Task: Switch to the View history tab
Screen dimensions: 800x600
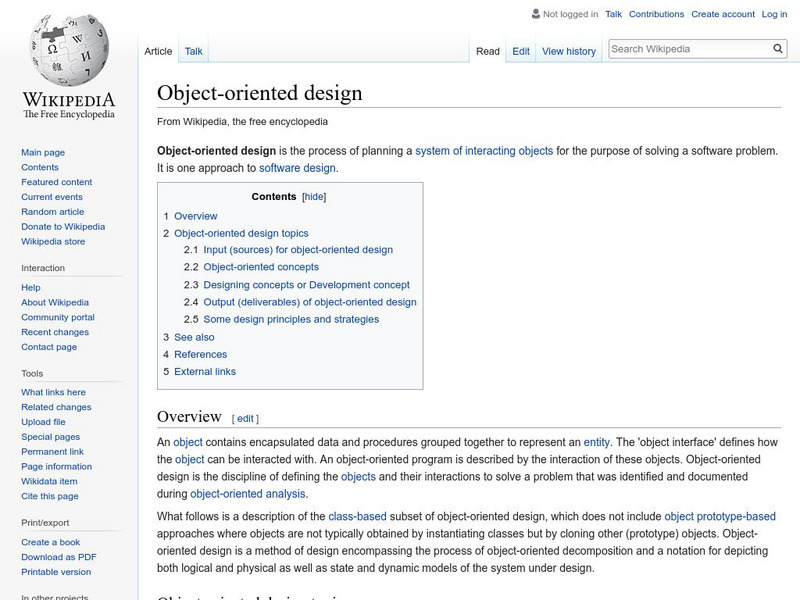Action: [568, 50]
